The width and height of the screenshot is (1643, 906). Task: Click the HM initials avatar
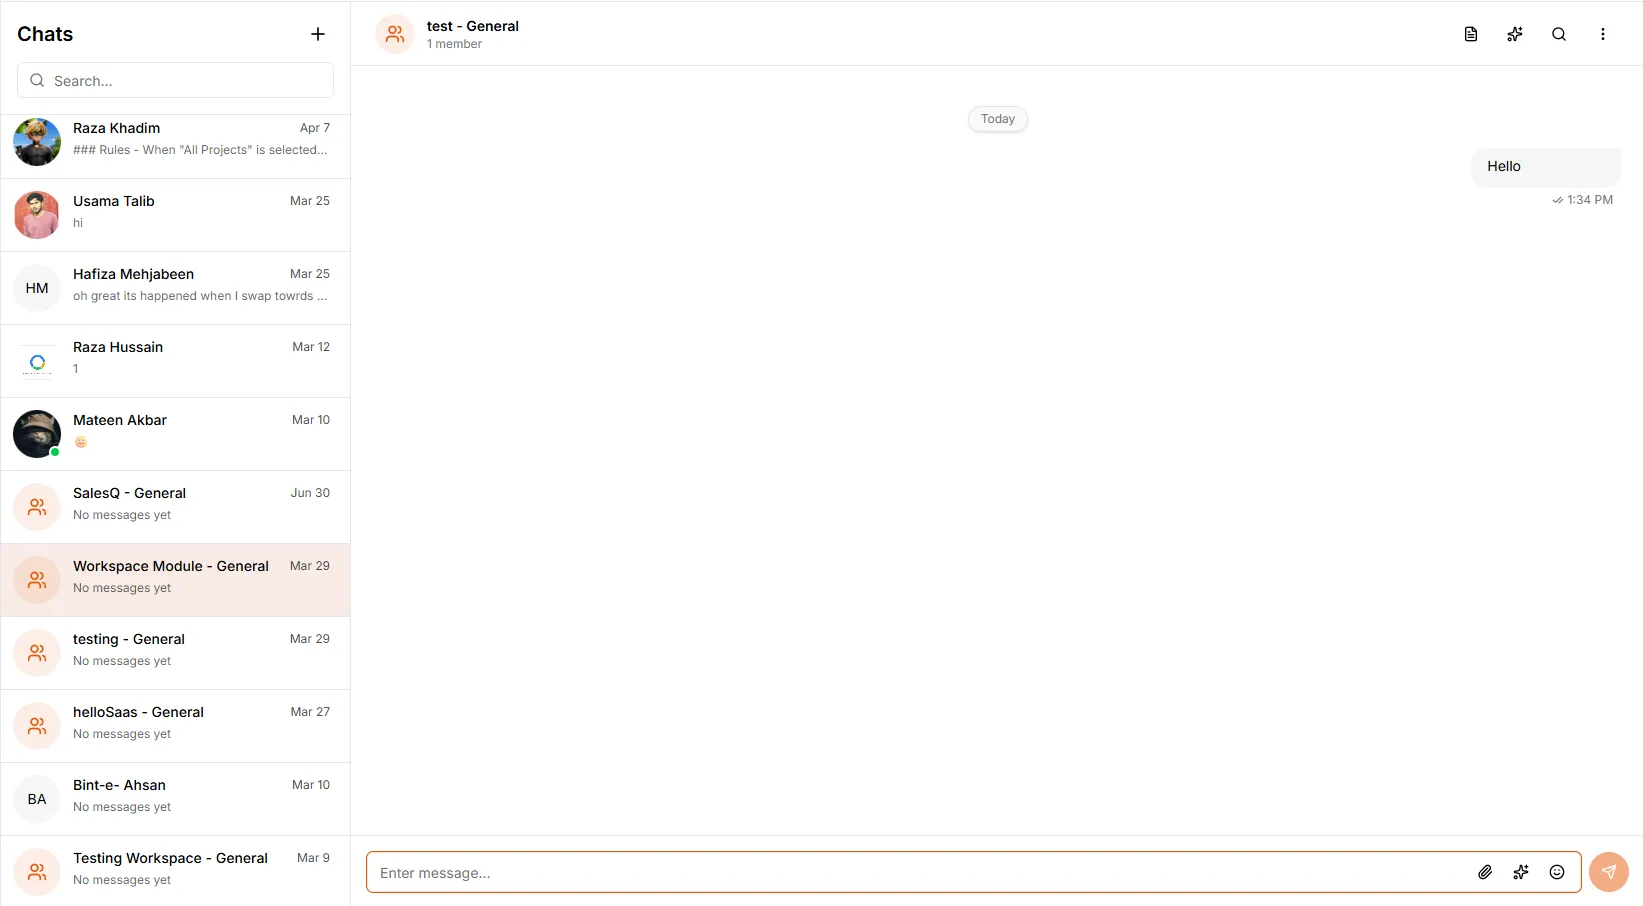37,288
